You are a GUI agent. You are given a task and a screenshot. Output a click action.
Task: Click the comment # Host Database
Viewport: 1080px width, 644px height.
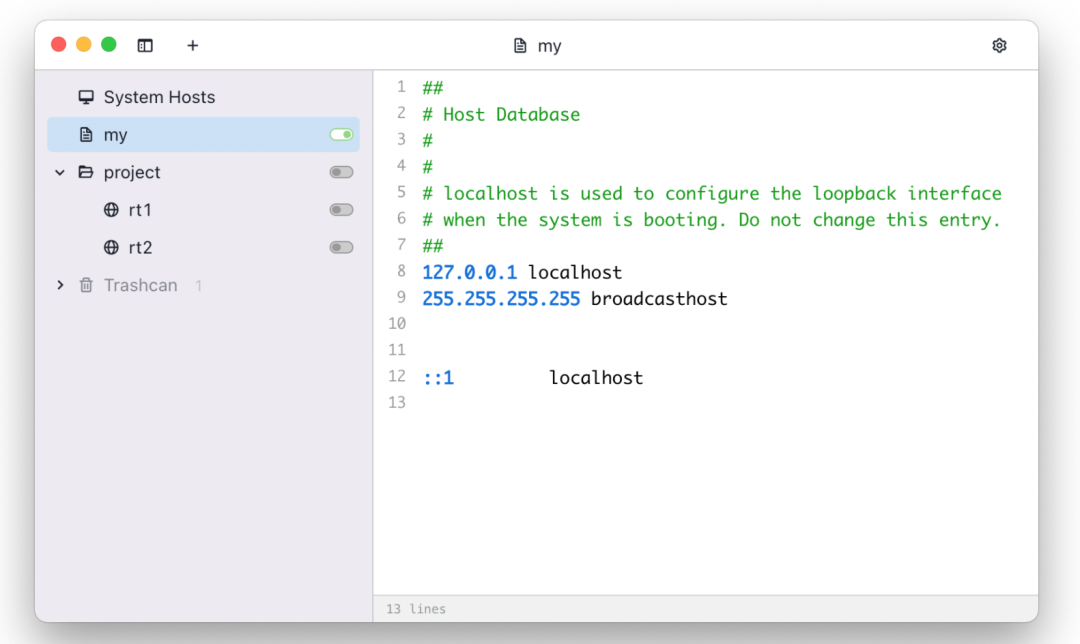point(501,114)
